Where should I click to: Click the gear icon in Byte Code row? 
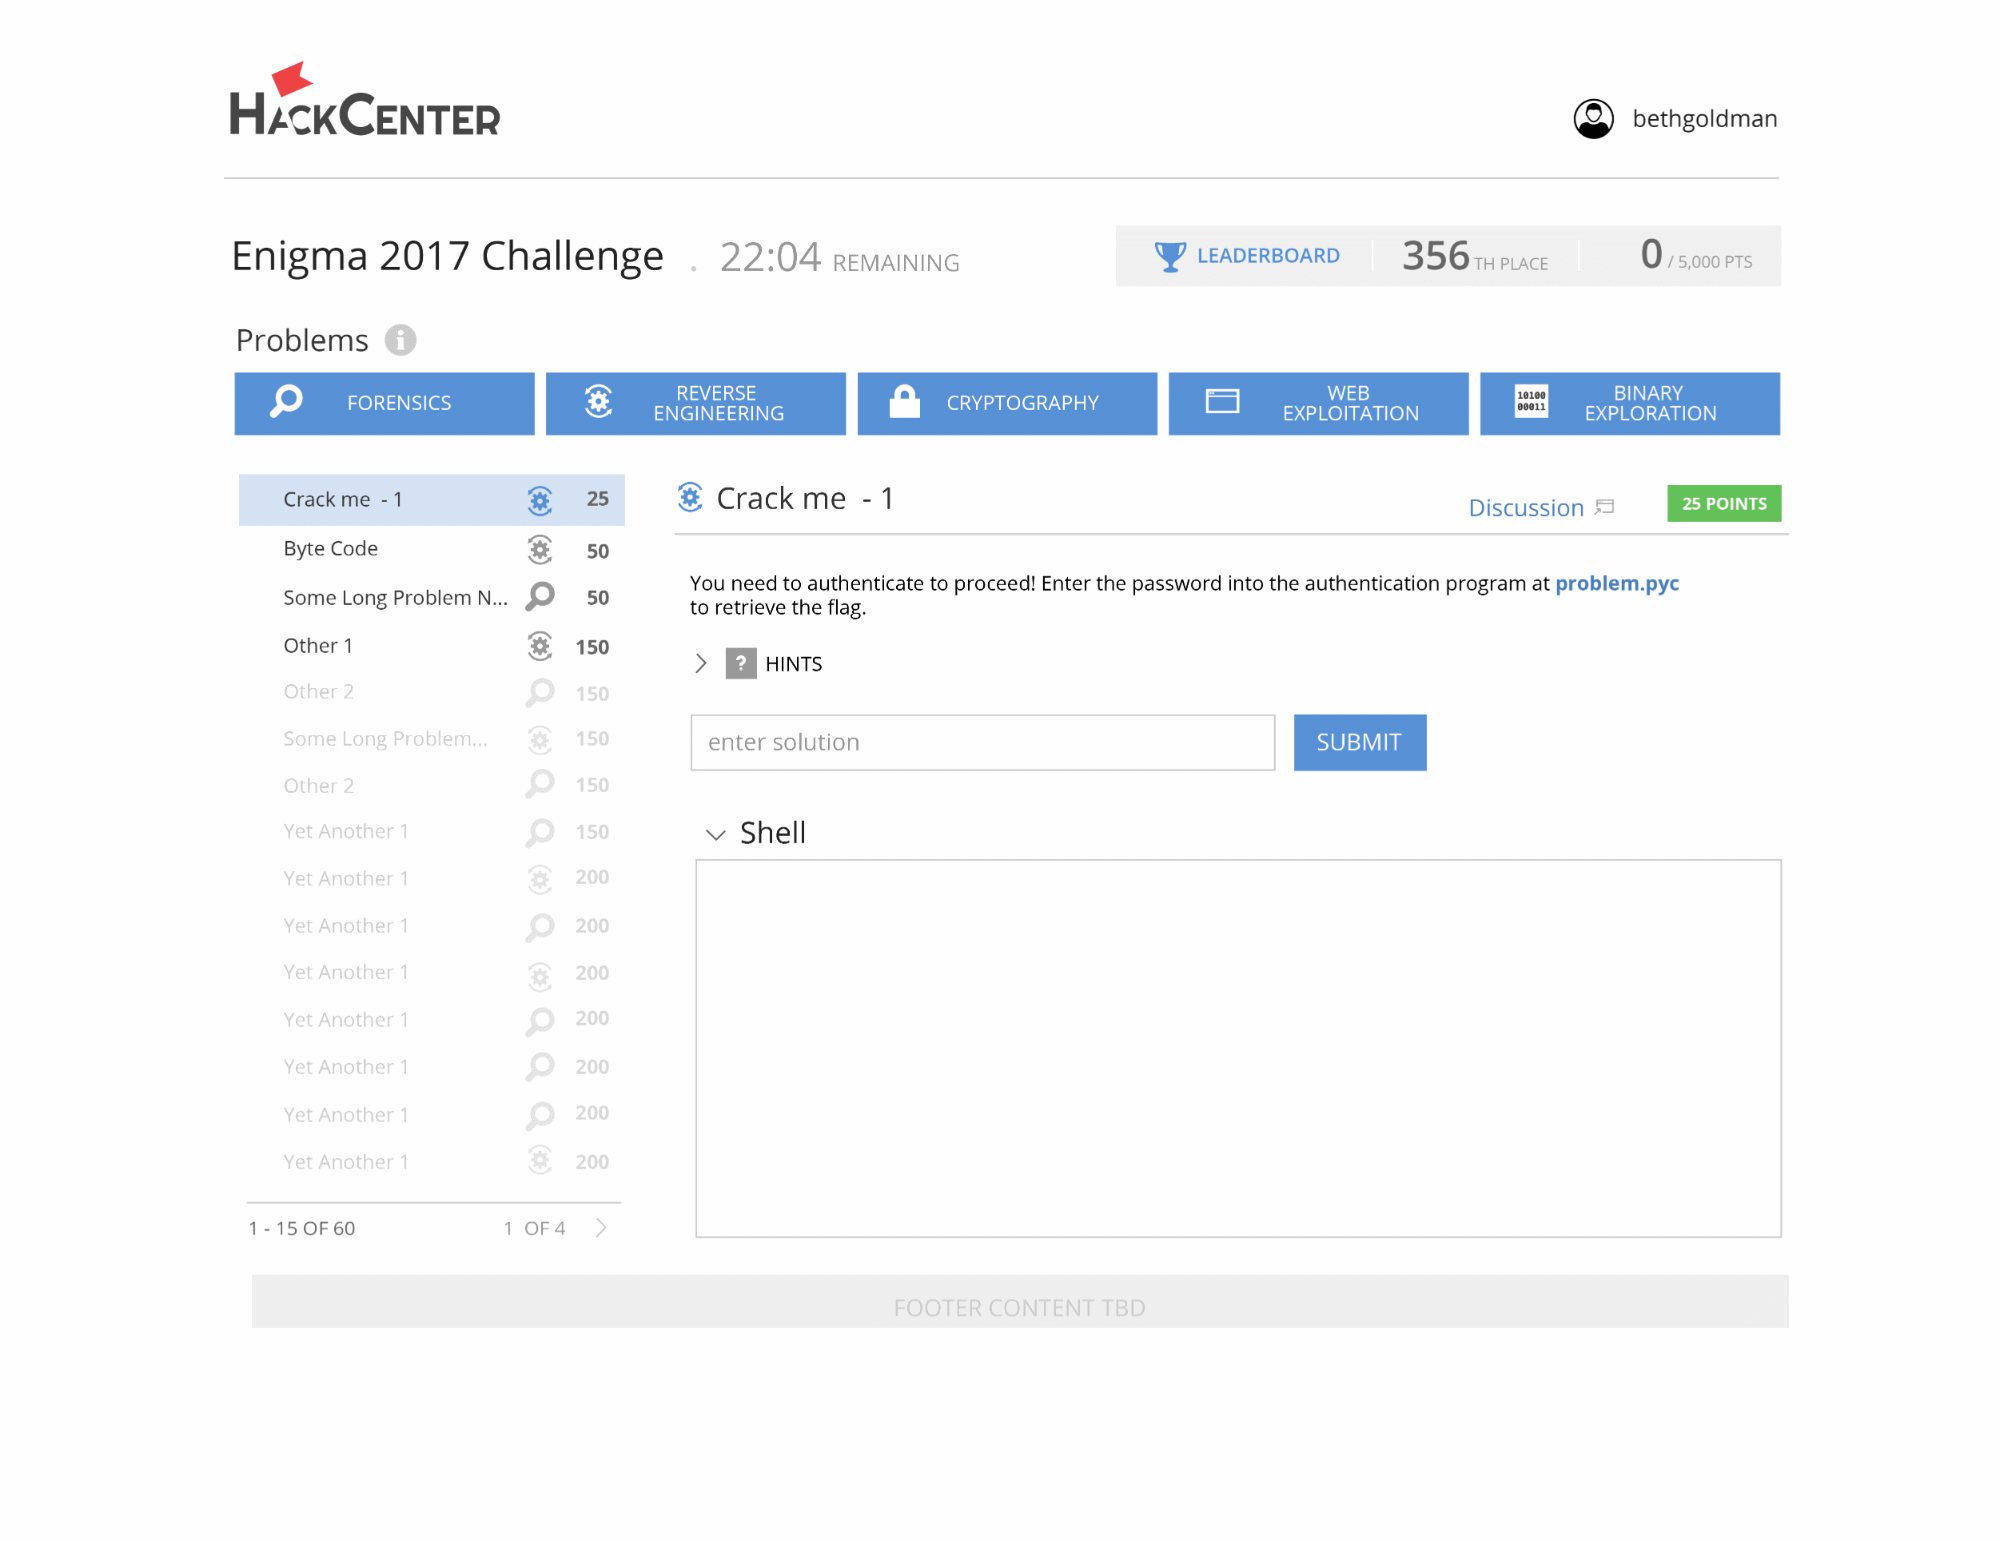point(539,549)
